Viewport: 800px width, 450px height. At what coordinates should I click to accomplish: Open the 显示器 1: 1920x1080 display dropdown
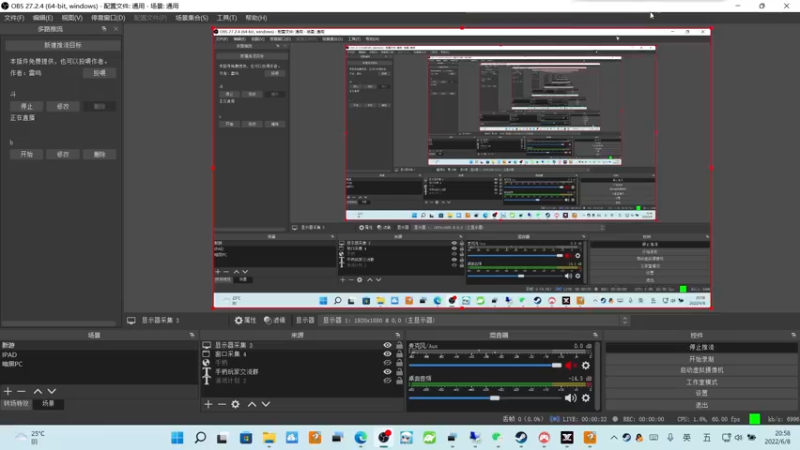[474, 320]
